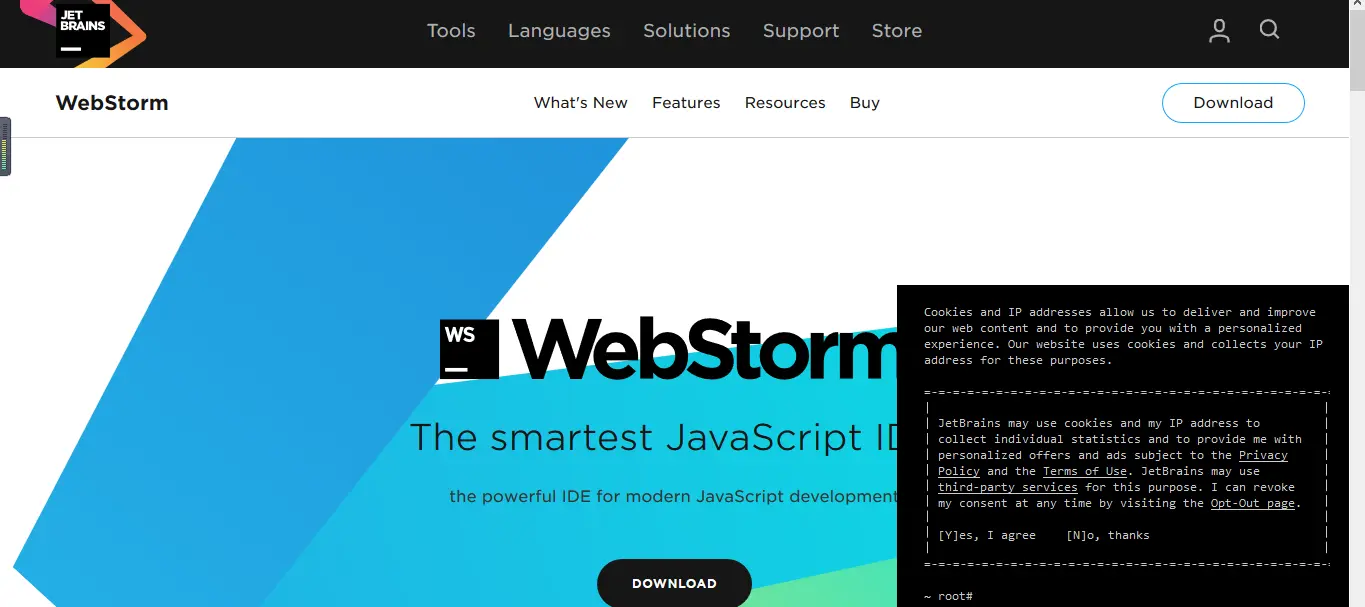This screenshot has width=1365, height=607.
Task: Go to the Store page
Action: [x=897, y=31]
